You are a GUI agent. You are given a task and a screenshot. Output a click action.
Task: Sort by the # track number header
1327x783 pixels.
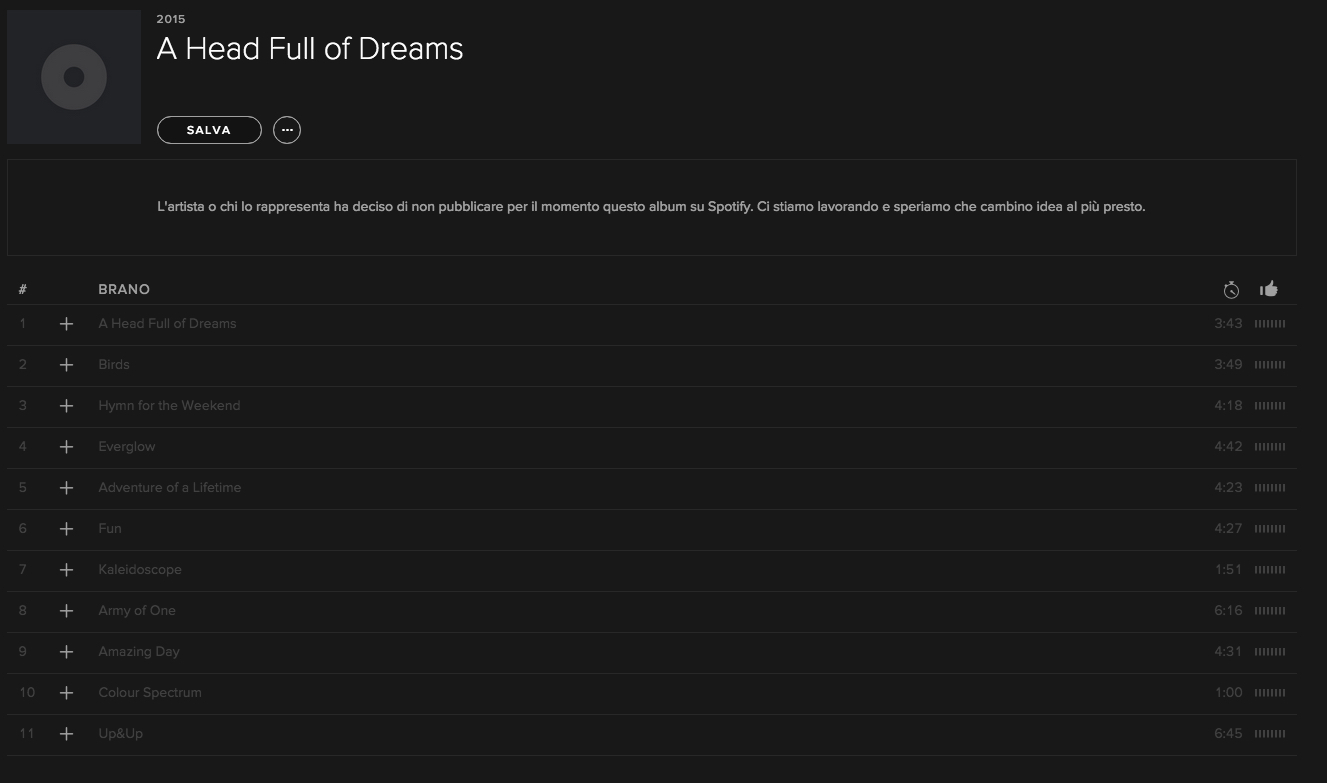point(22,290)
